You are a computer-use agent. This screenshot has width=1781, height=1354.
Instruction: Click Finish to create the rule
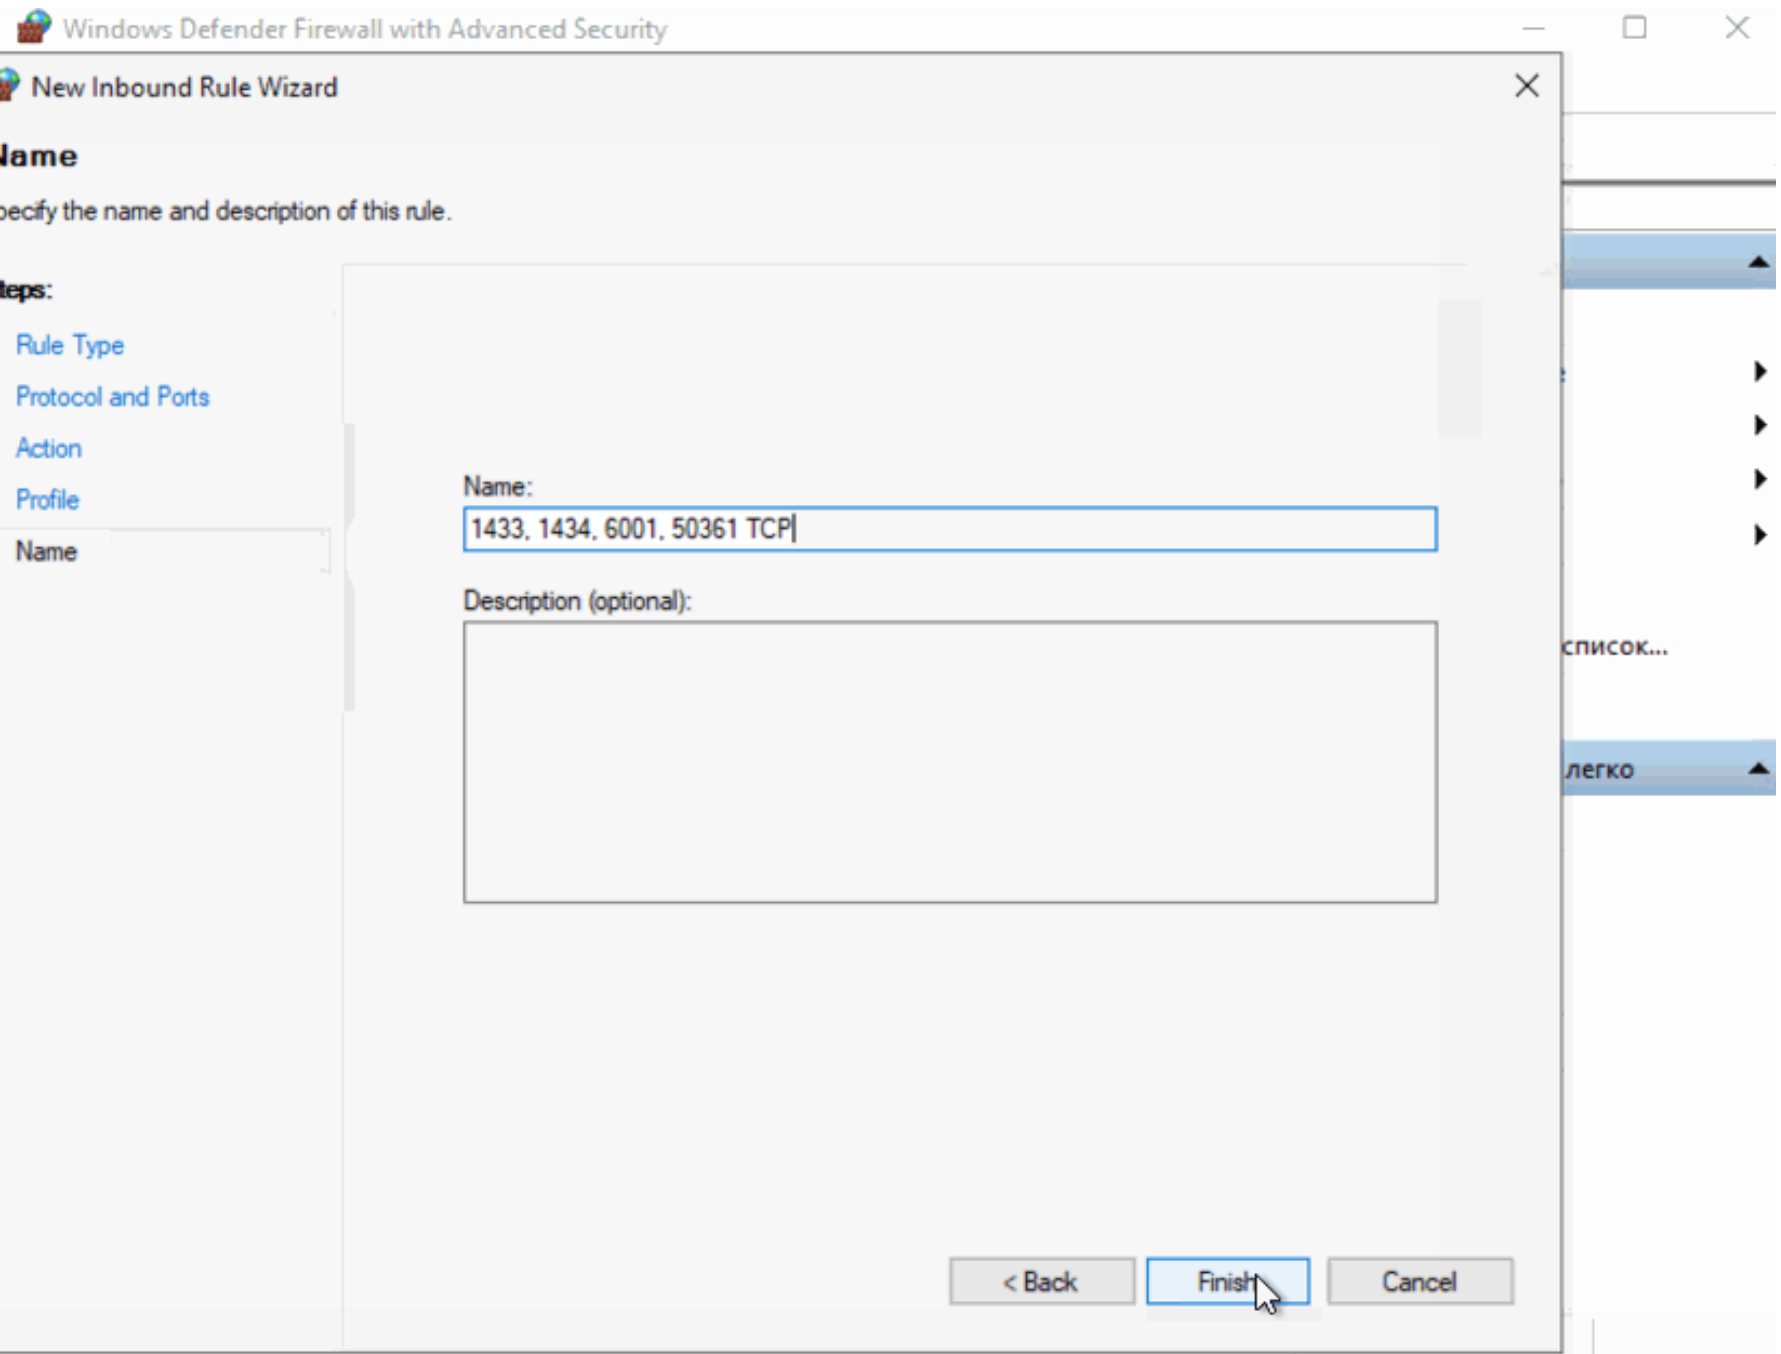pyautogui.click(x=1227, y=1281)
